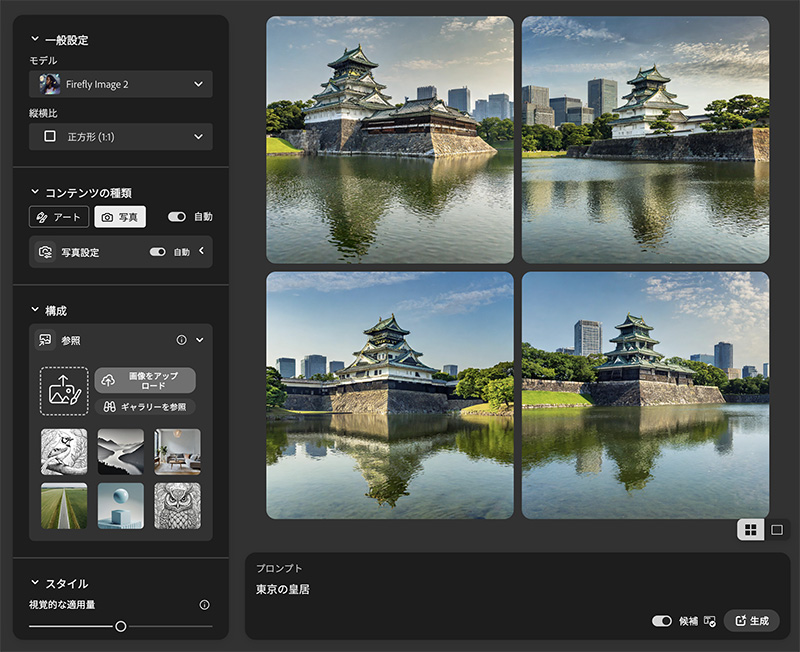Disable the 候補 suggestions toggle
This screenshot has height=652, width=800.
pyautogui.click(x=661, y=621)
